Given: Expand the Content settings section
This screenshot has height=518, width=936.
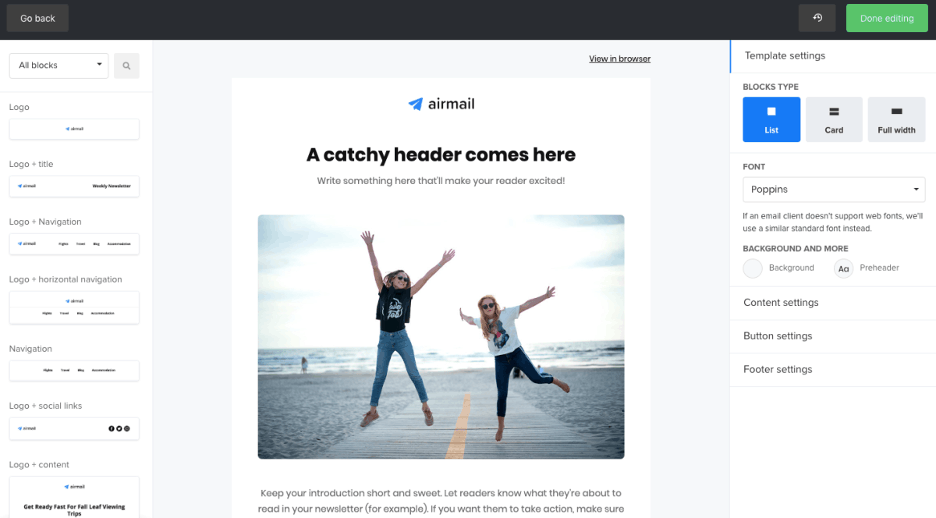Looking at the screenshot, I should (x=833, y=303).
